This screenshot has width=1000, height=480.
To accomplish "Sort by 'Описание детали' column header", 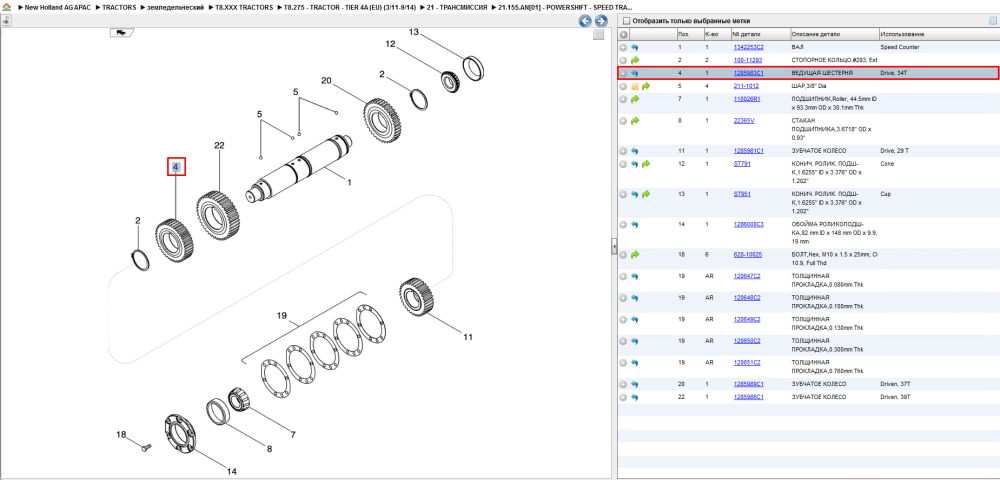I will coord(833,34).
